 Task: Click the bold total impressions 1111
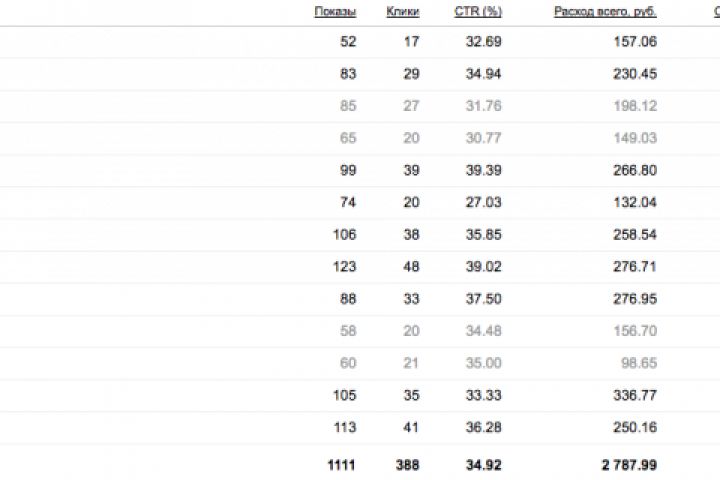pyautogui.click(x=341, y=465)
